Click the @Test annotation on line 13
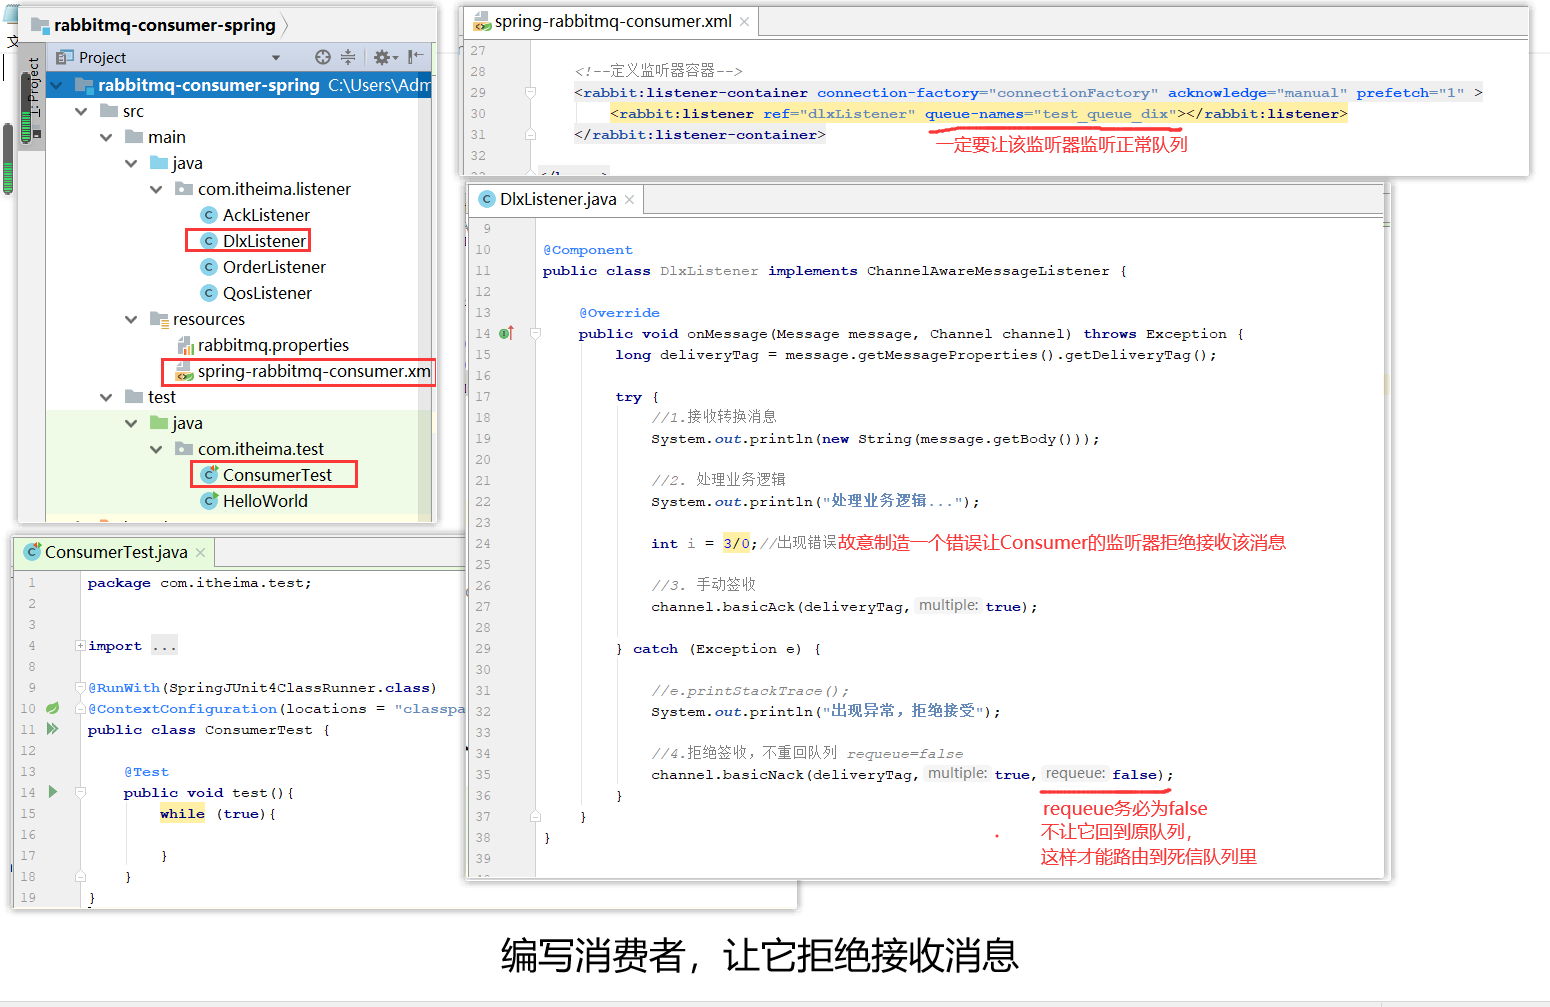The width and height of the screenshot is (1550, 1007). pyautogui.click(x=147, y=772)
